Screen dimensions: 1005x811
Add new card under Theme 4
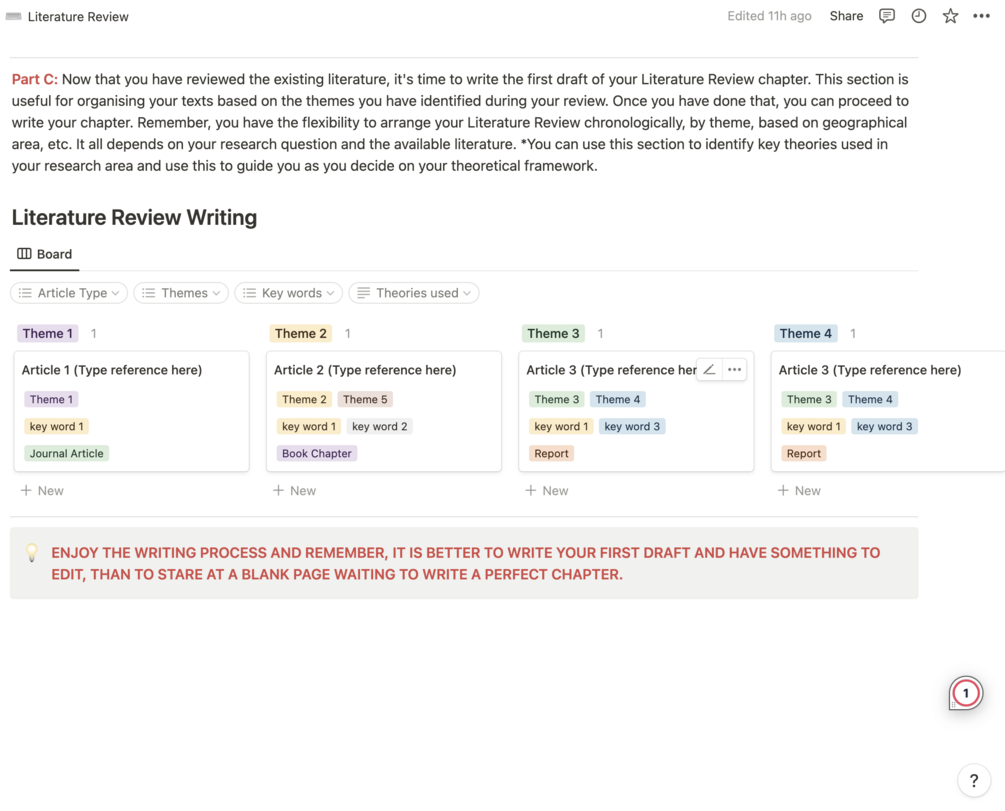pyautogui.click(x=799, y=490)
